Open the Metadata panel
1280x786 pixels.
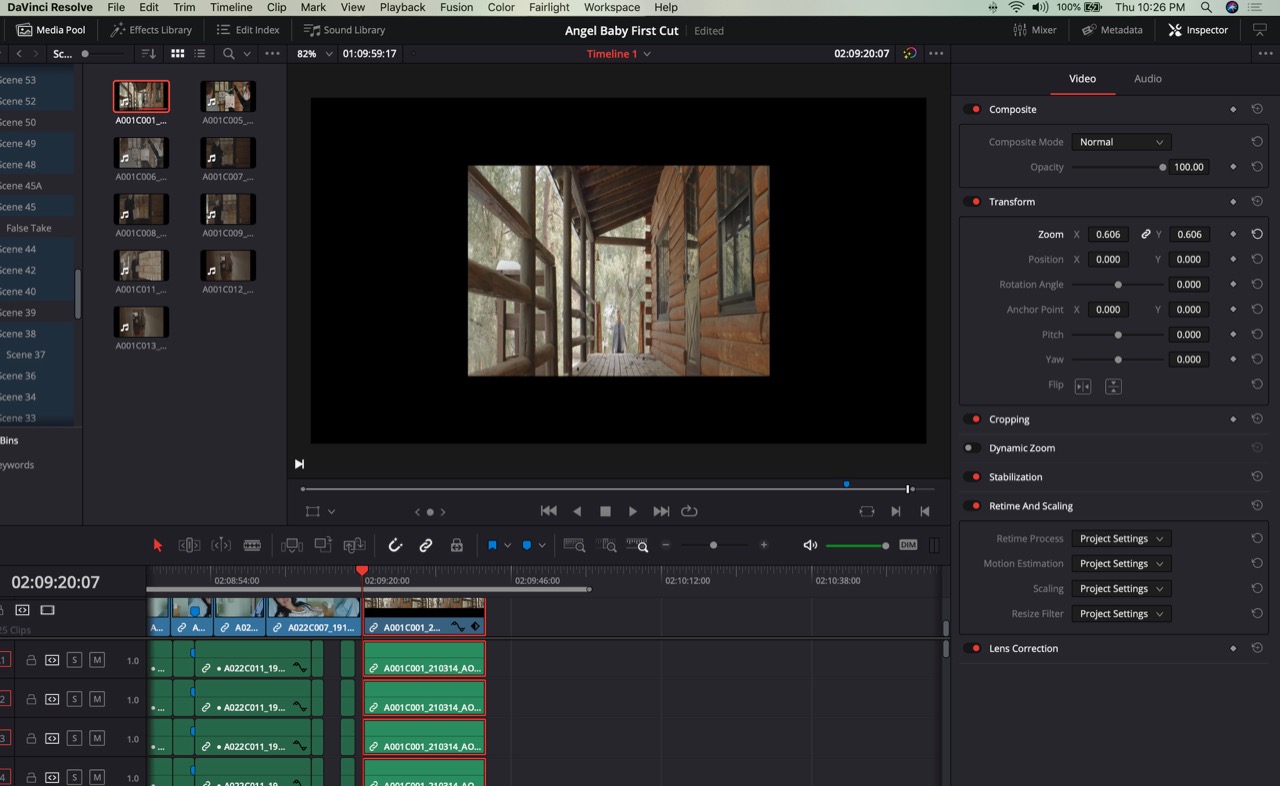pos(1112,30)
